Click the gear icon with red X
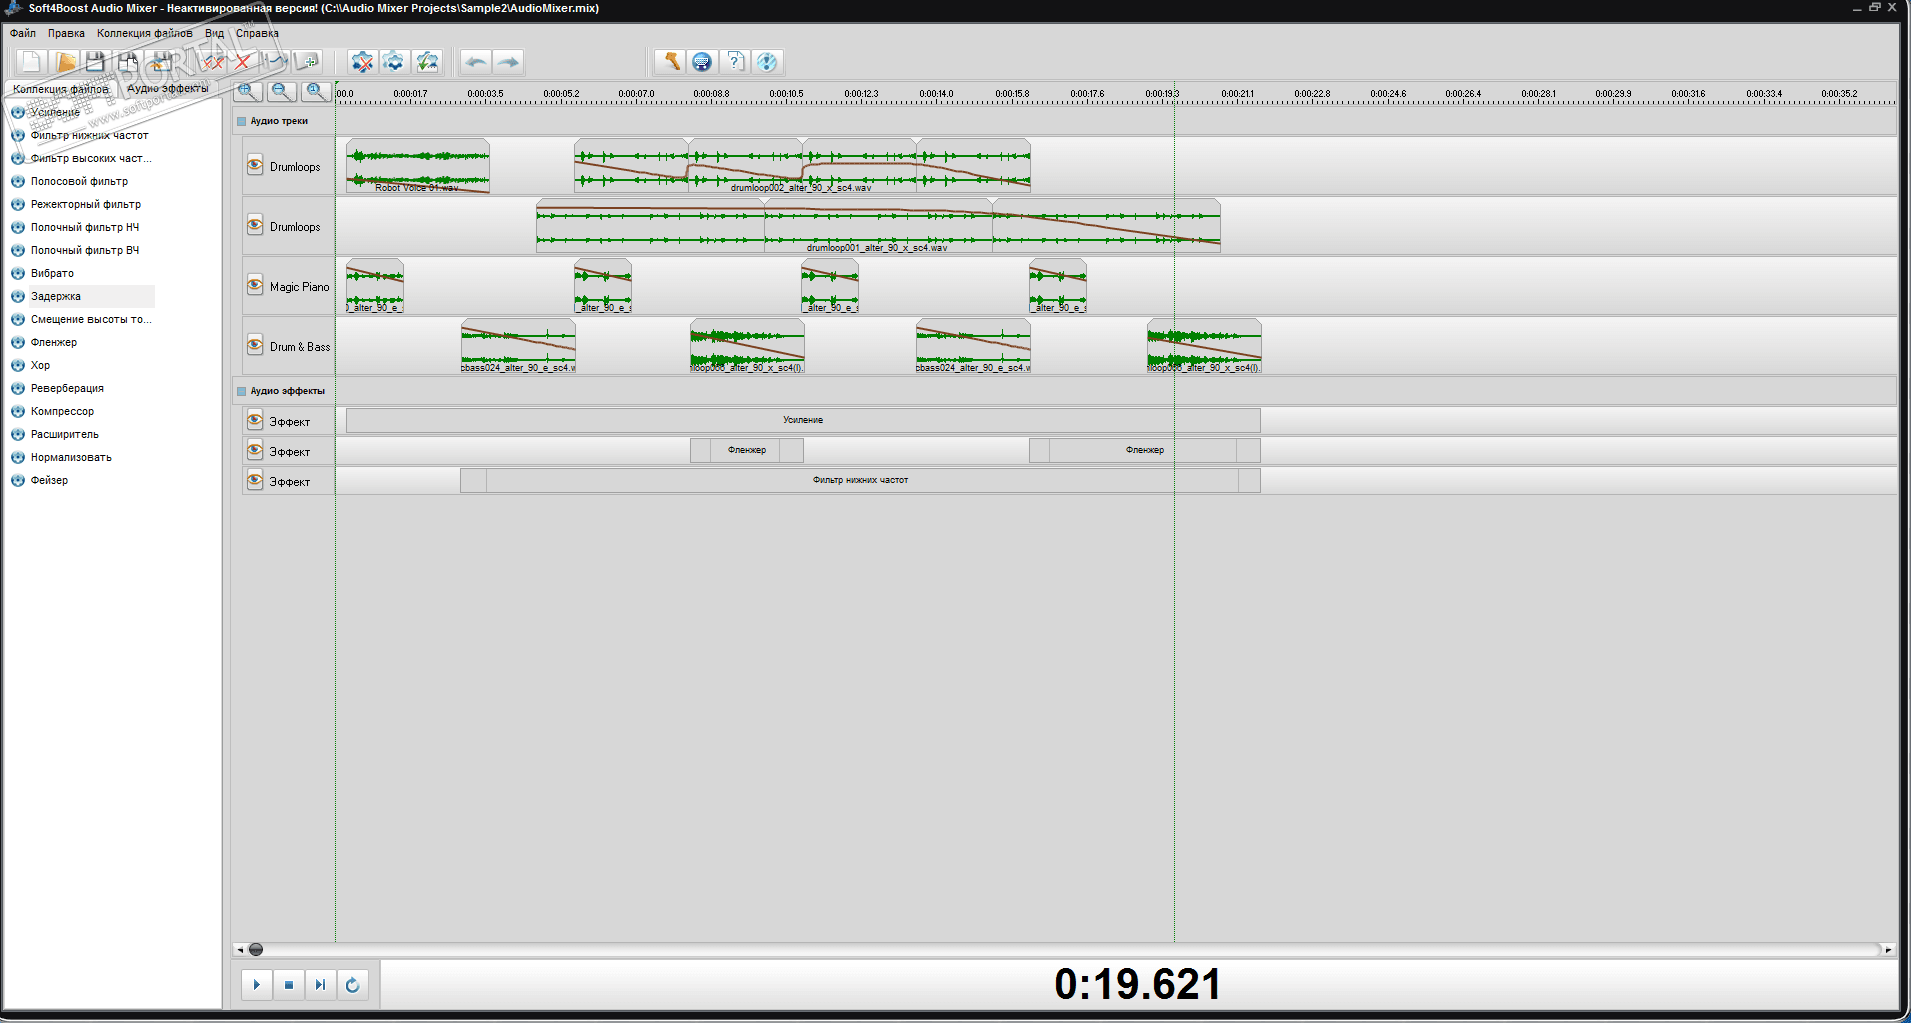 pyautogui.click(x=362, y=62)
